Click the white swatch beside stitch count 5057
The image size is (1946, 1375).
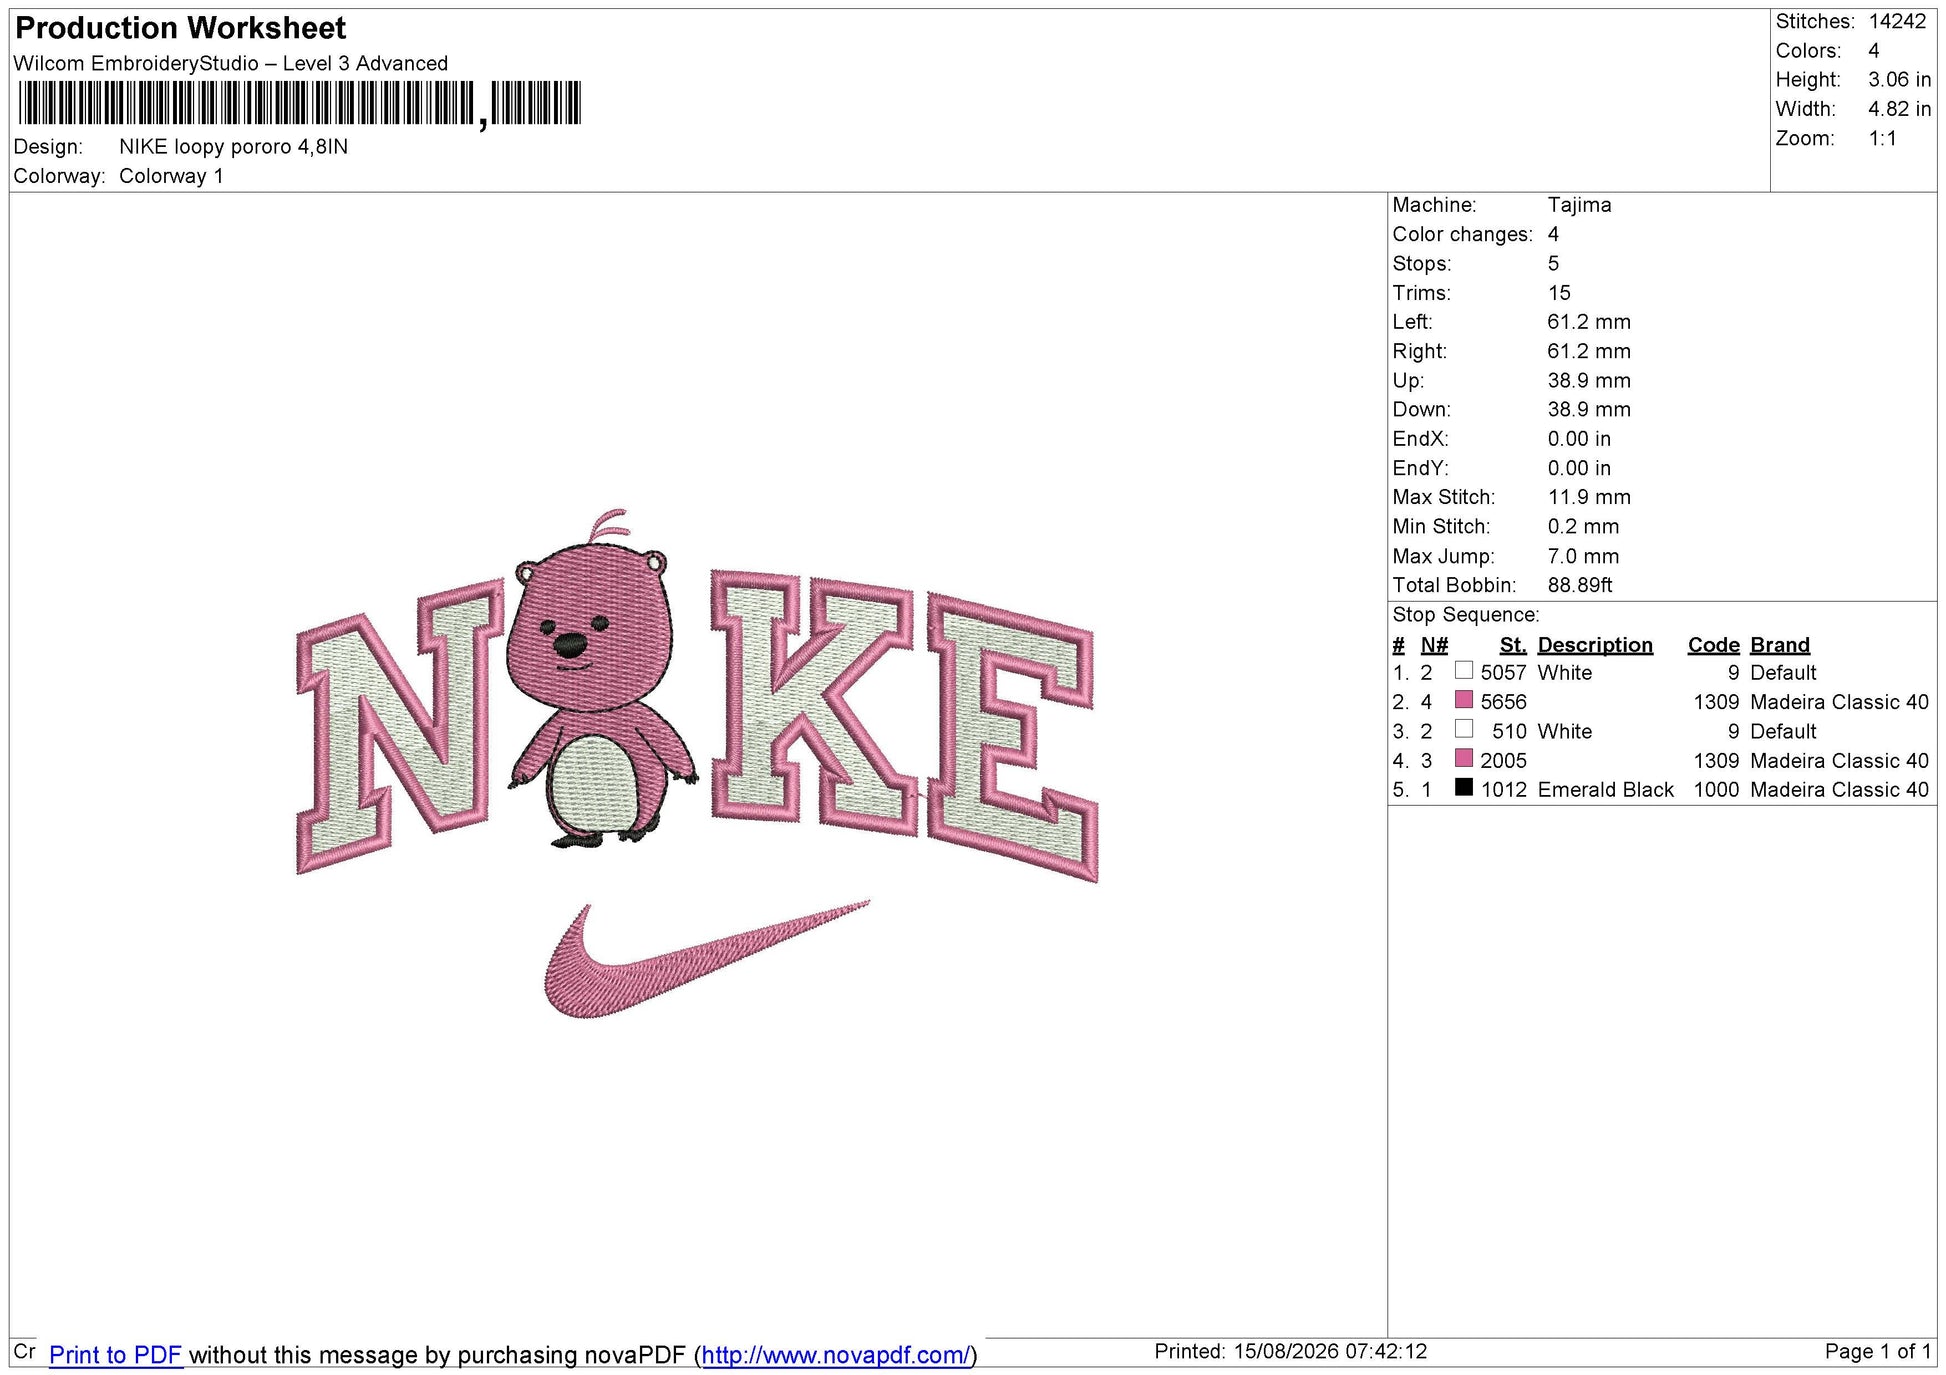[1464, 671]
